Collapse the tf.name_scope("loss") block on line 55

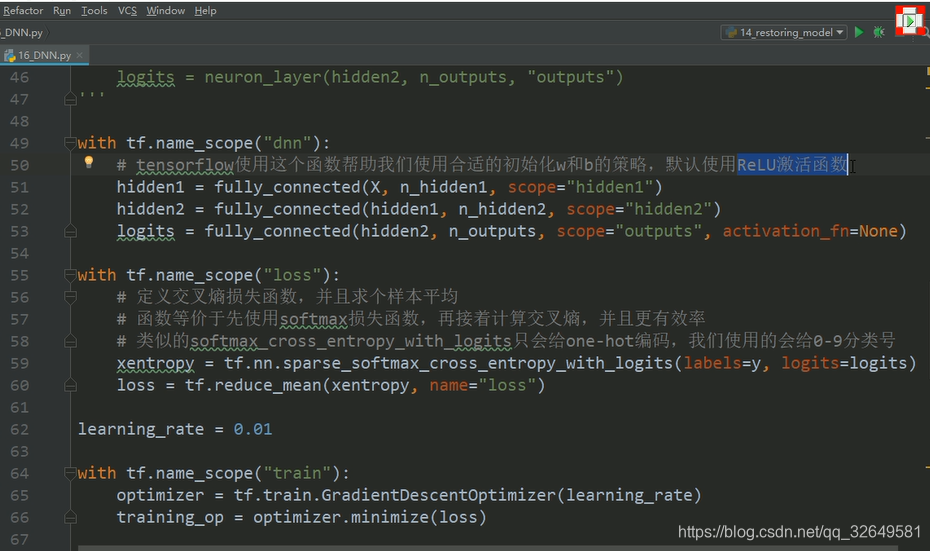(x=70, y=275)
